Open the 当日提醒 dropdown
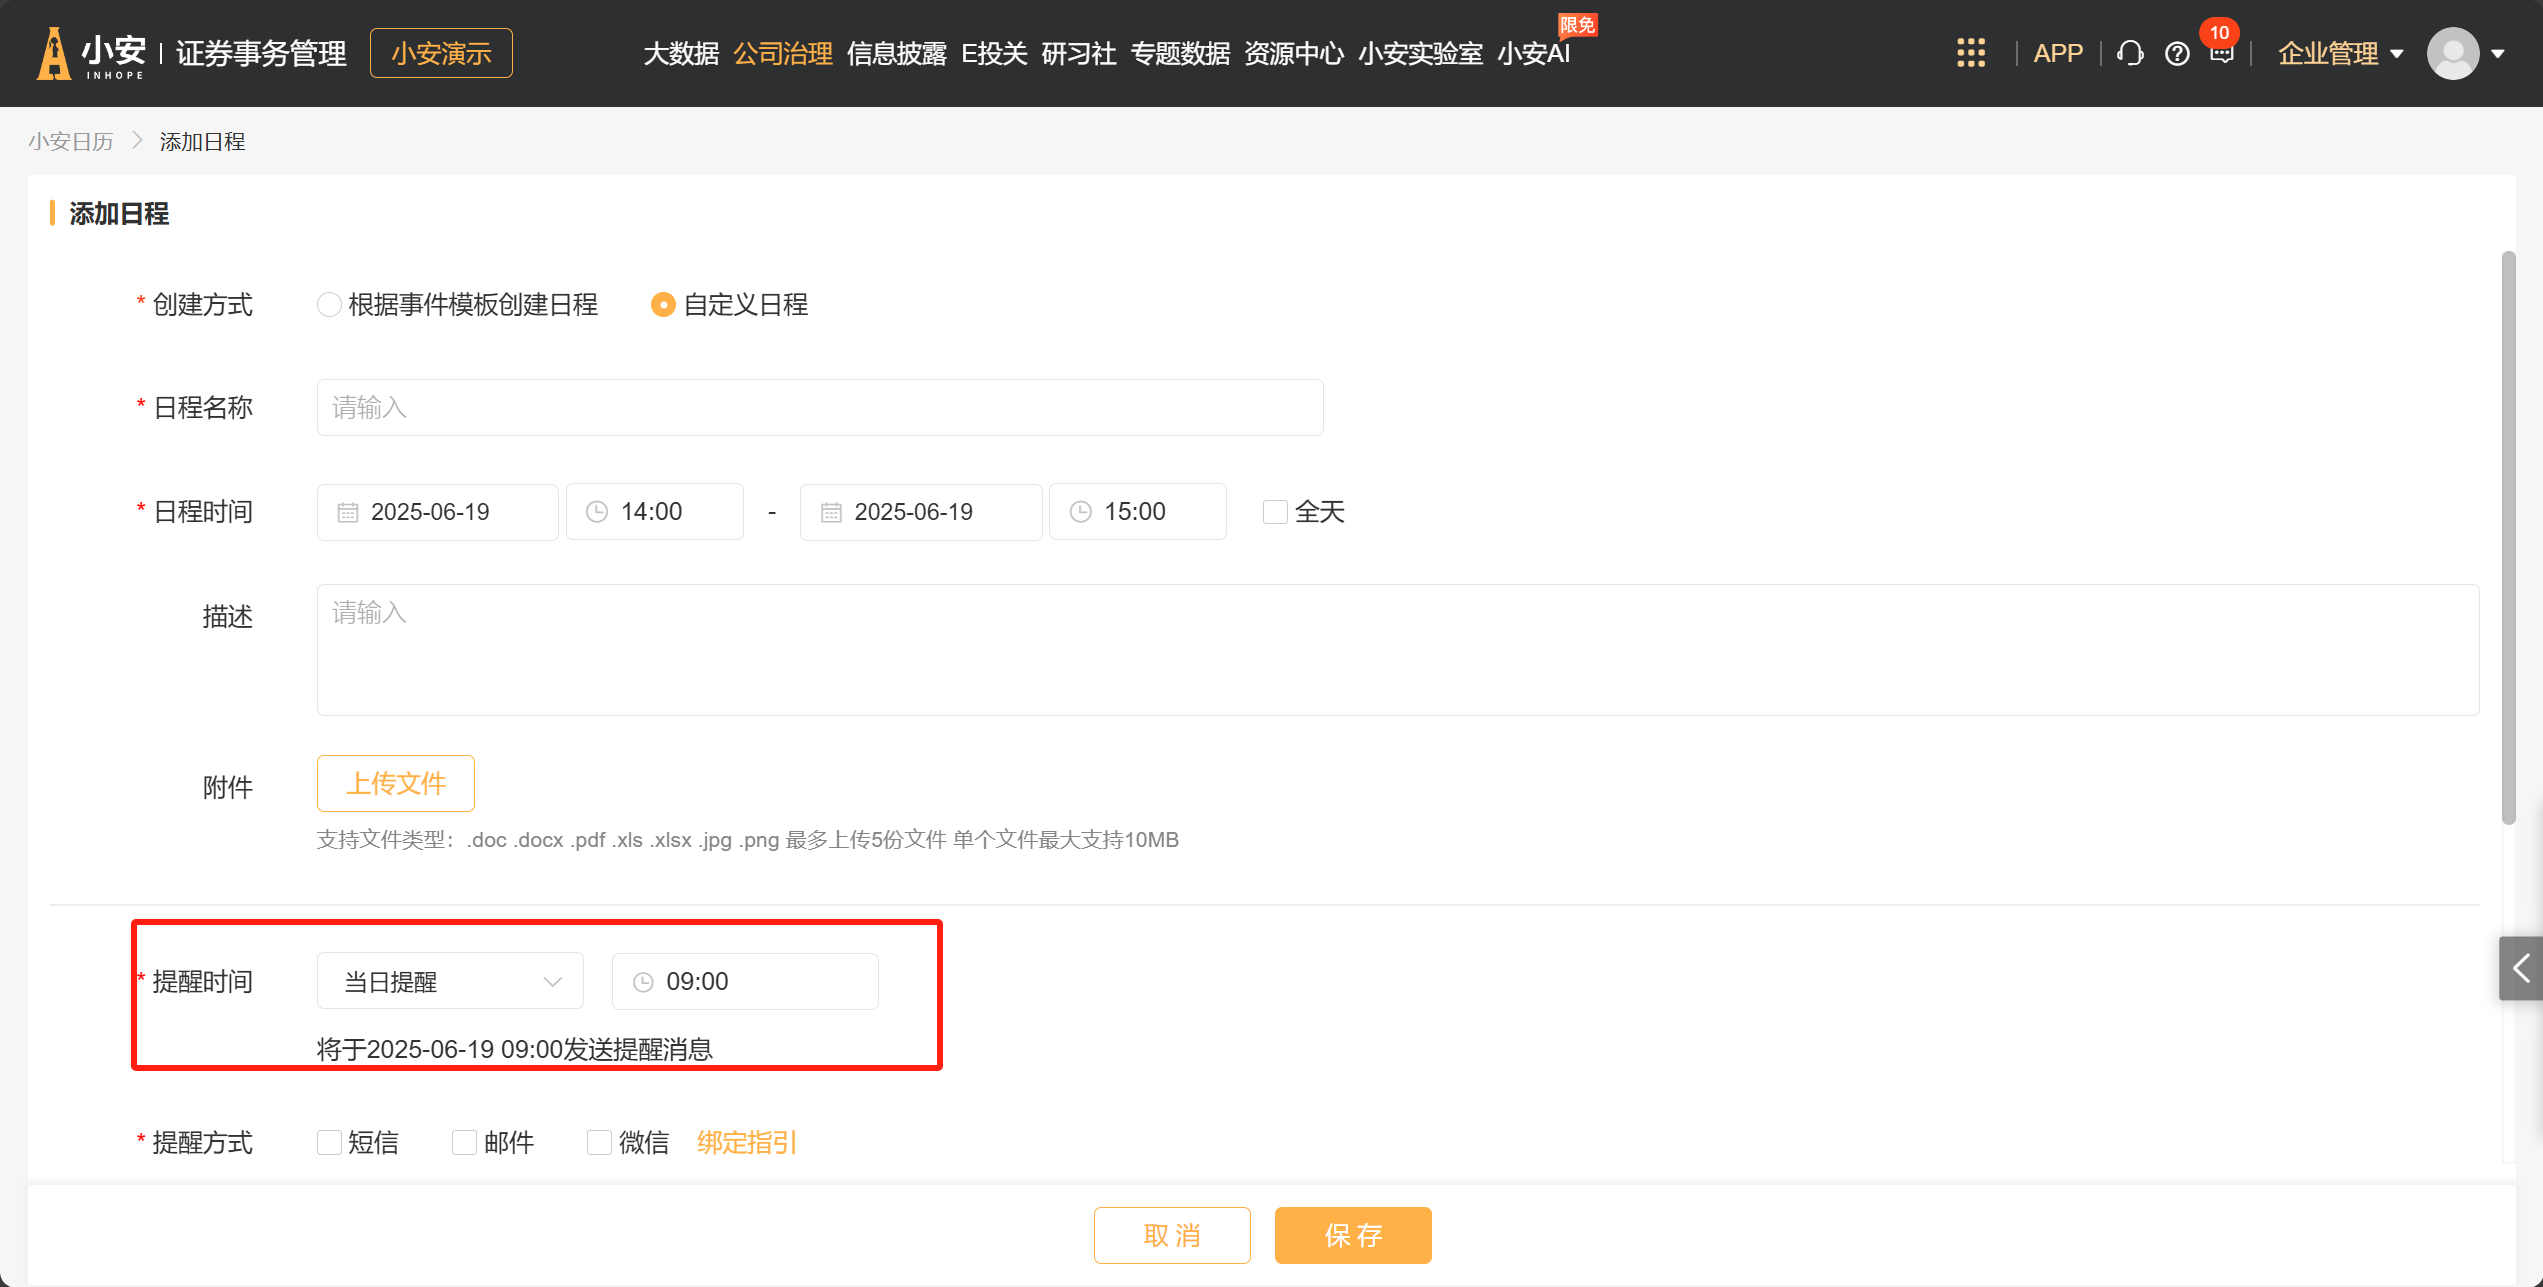Viewport: 2543px width, 1287px height. coord(450,981)
